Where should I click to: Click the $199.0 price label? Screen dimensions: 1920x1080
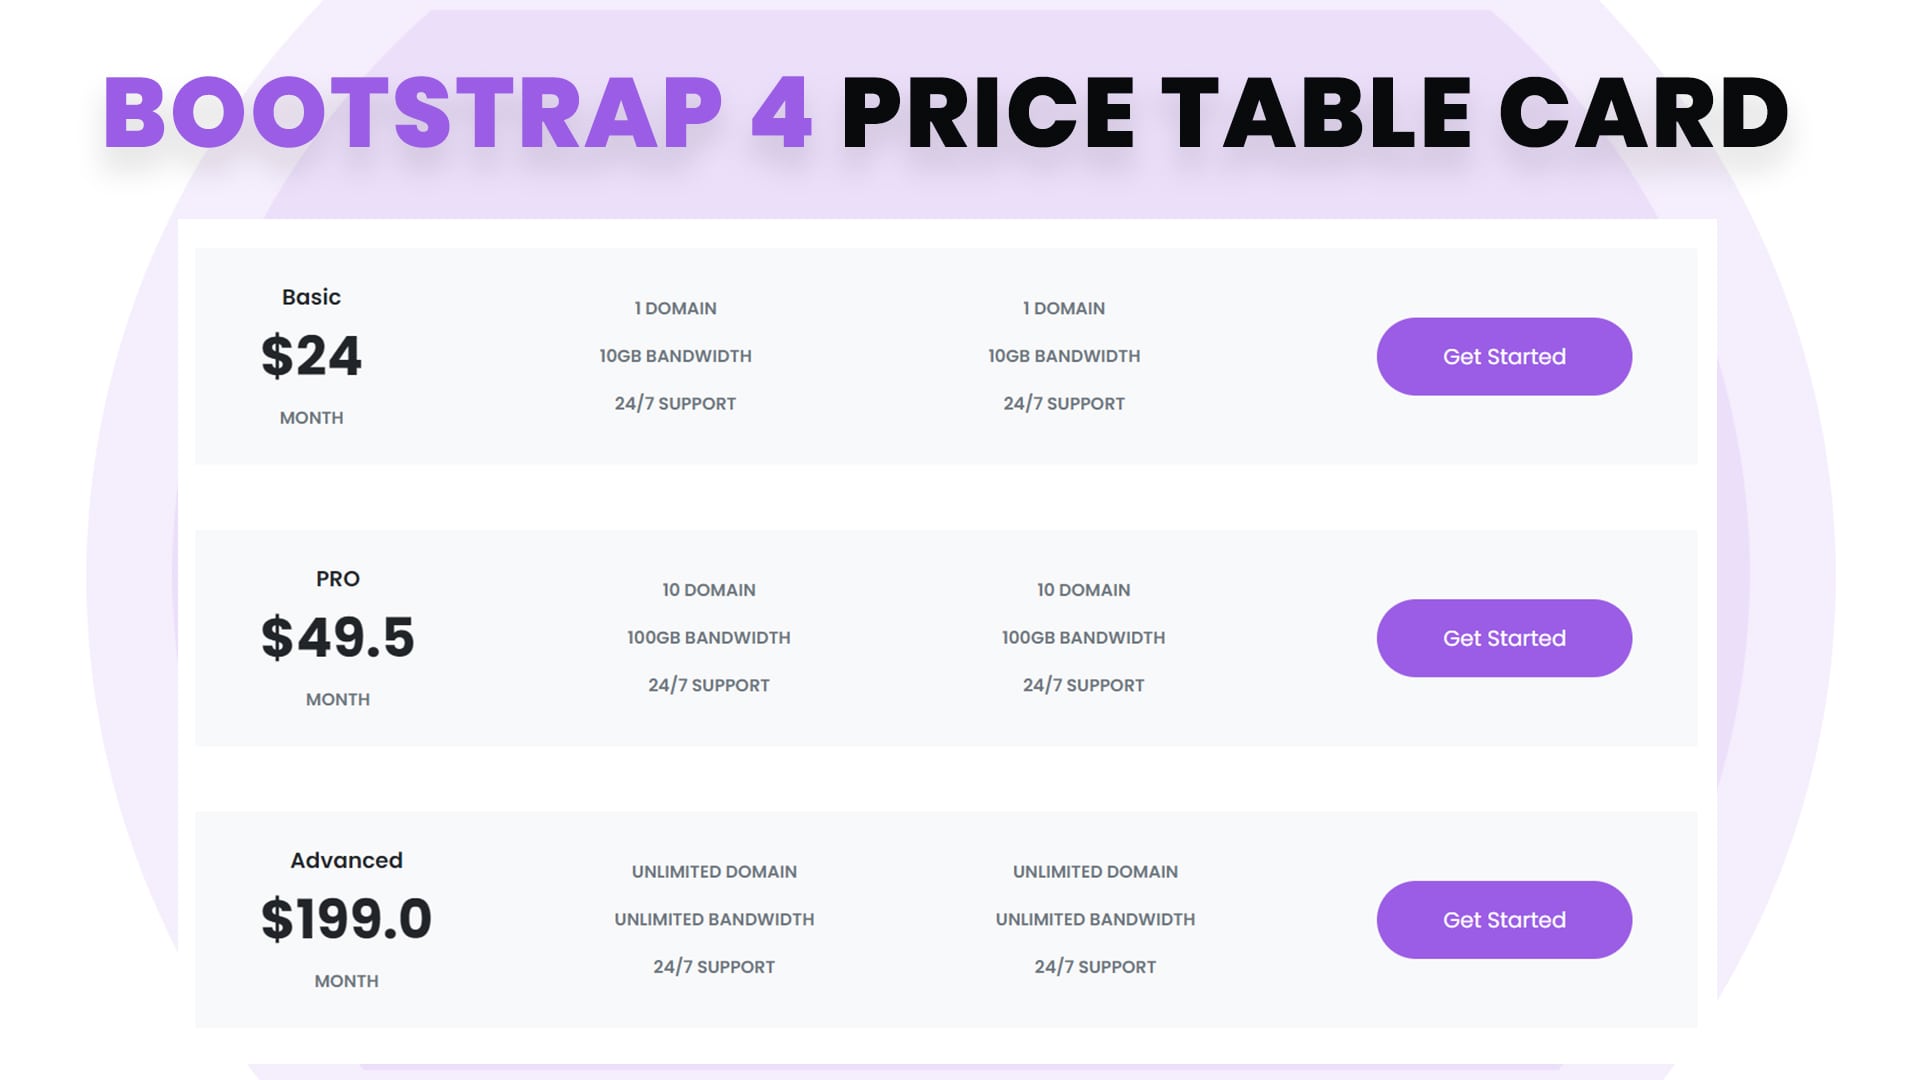click(345, 919)
